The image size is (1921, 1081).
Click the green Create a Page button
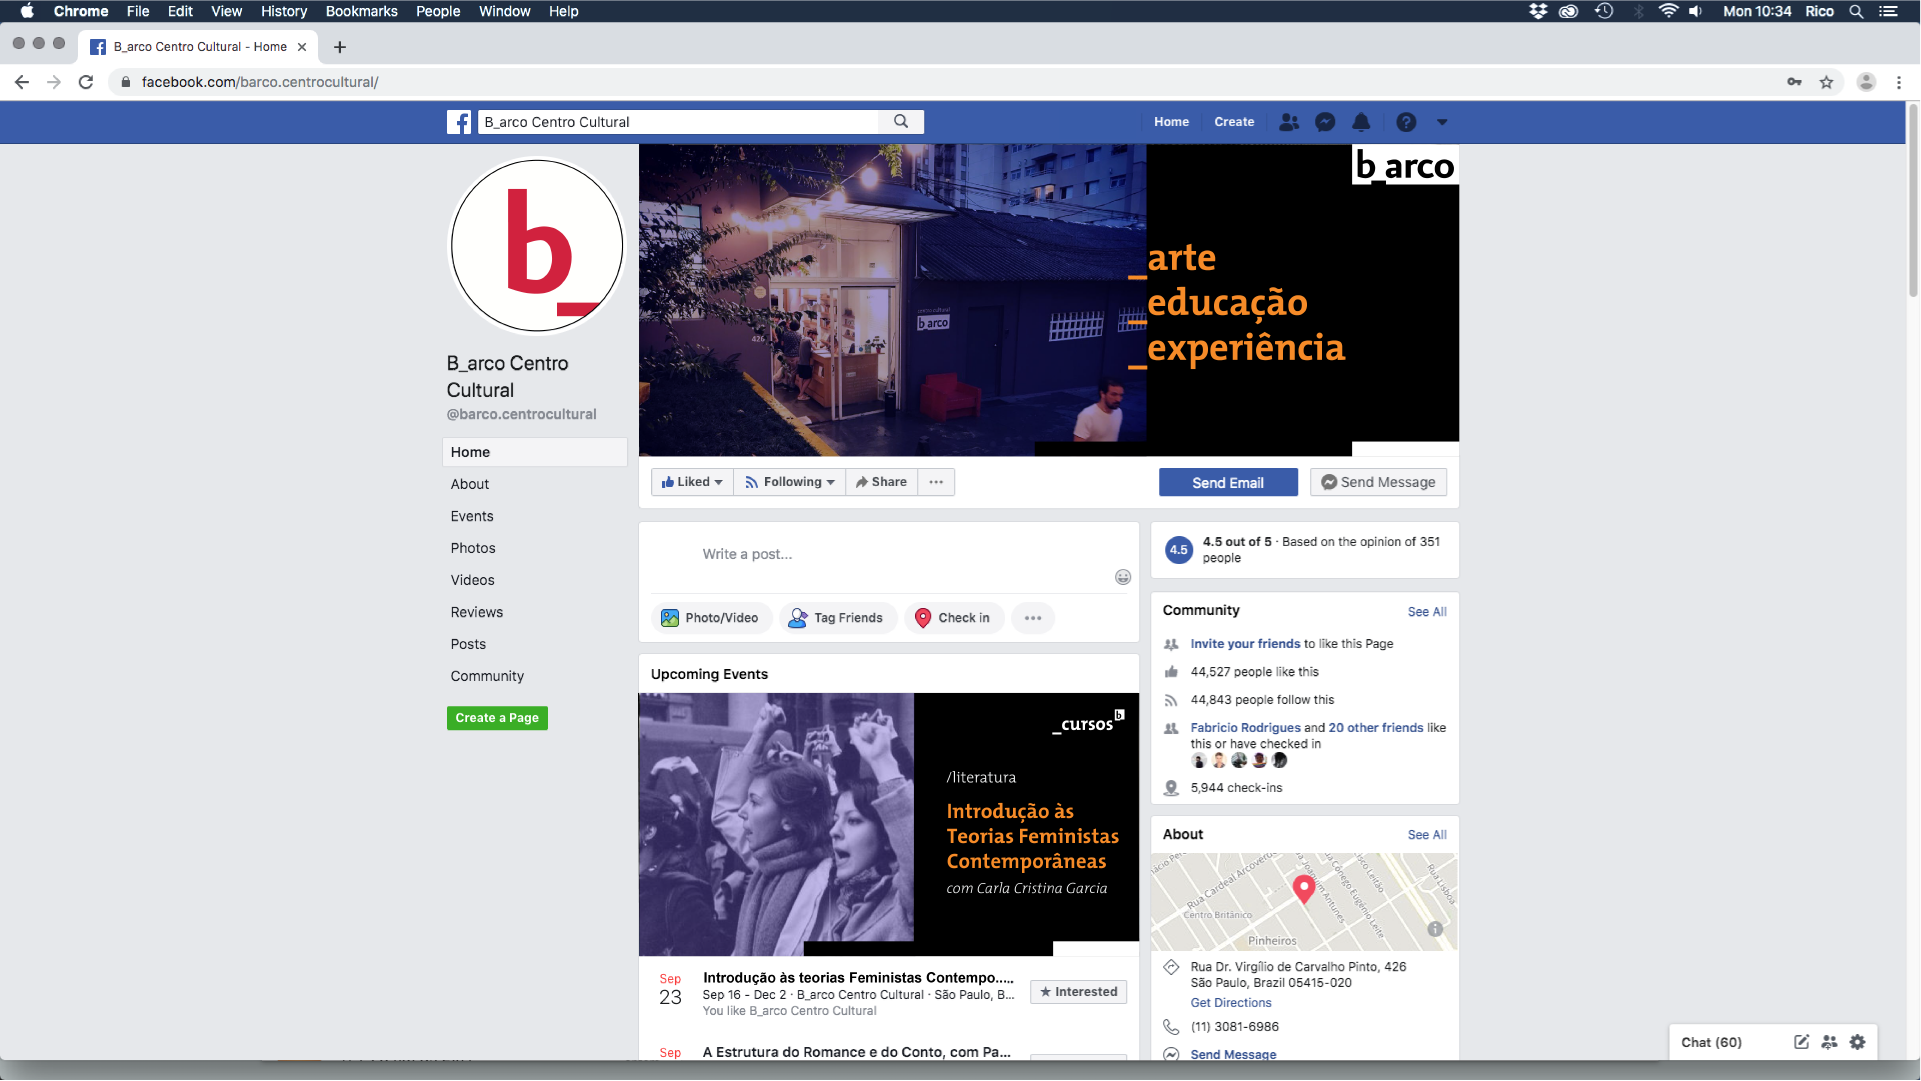[x=497, y=718]
